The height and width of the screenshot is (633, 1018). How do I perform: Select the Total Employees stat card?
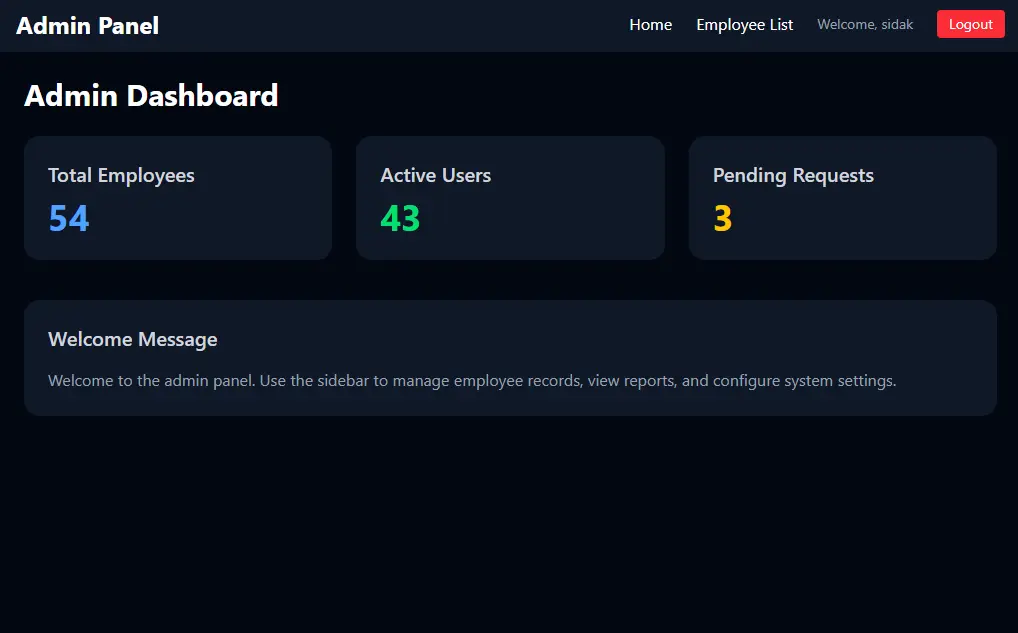point(178,197)
